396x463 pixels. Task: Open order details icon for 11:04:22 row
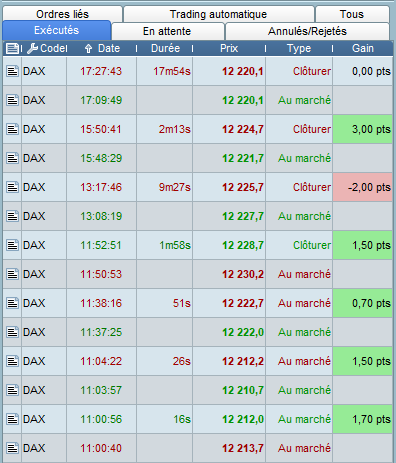[x=12, y=361]
